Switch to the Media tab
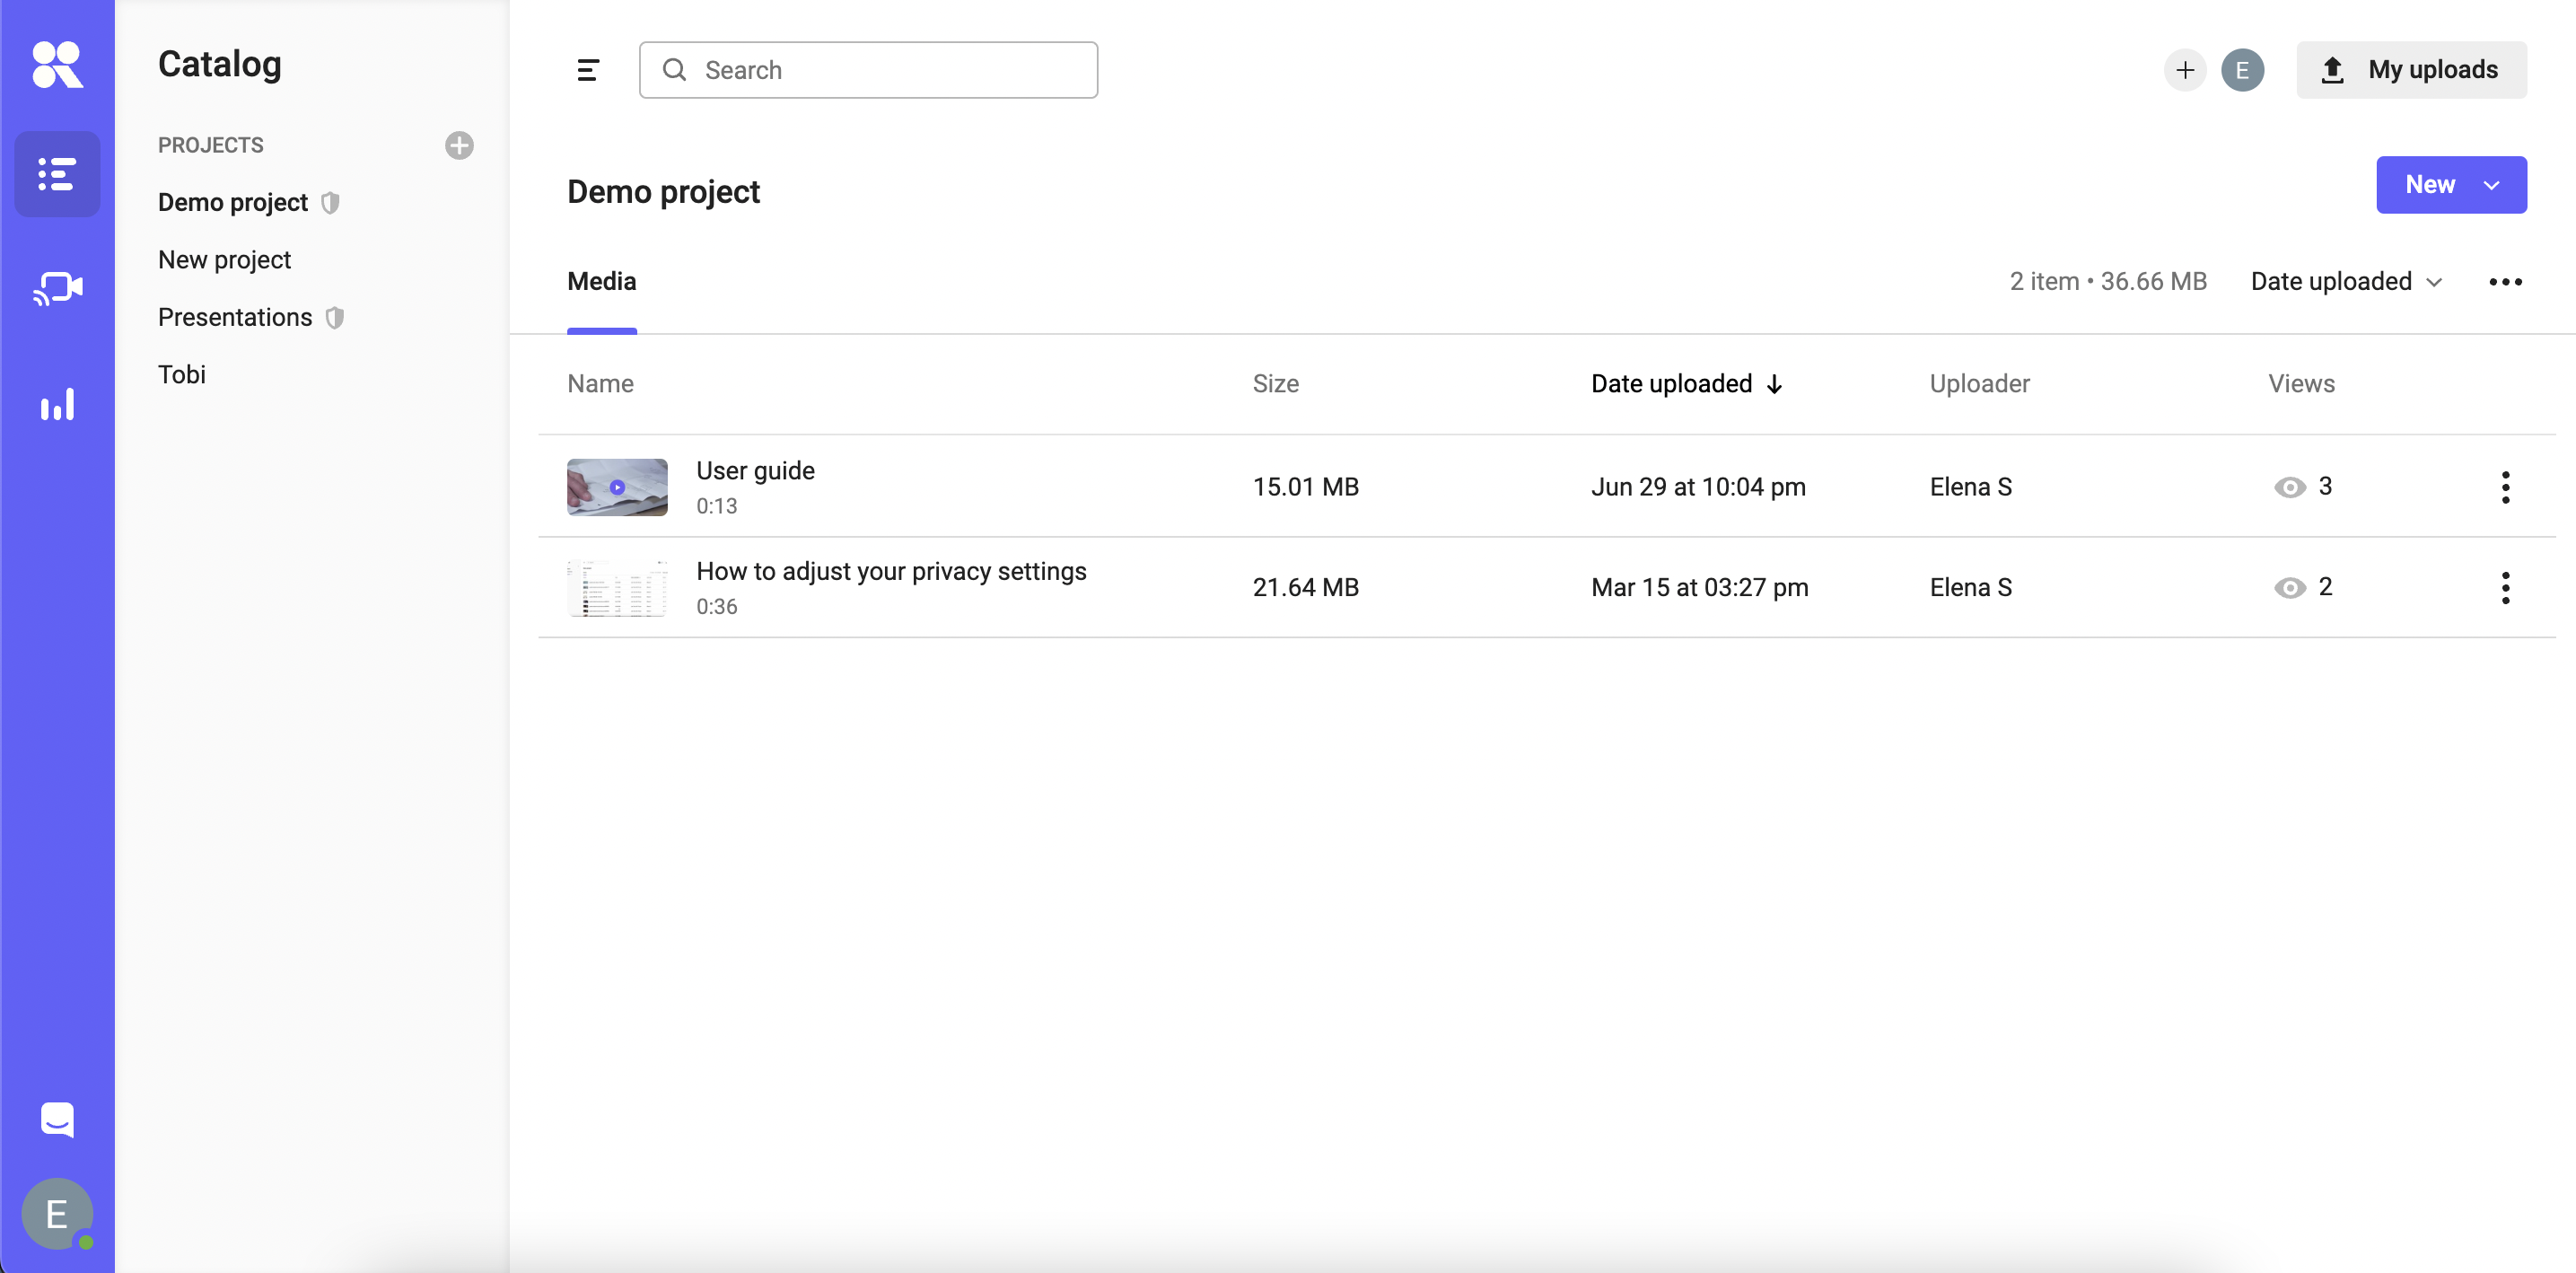Screen dimensions: 2576x1273 pos(601,282)
